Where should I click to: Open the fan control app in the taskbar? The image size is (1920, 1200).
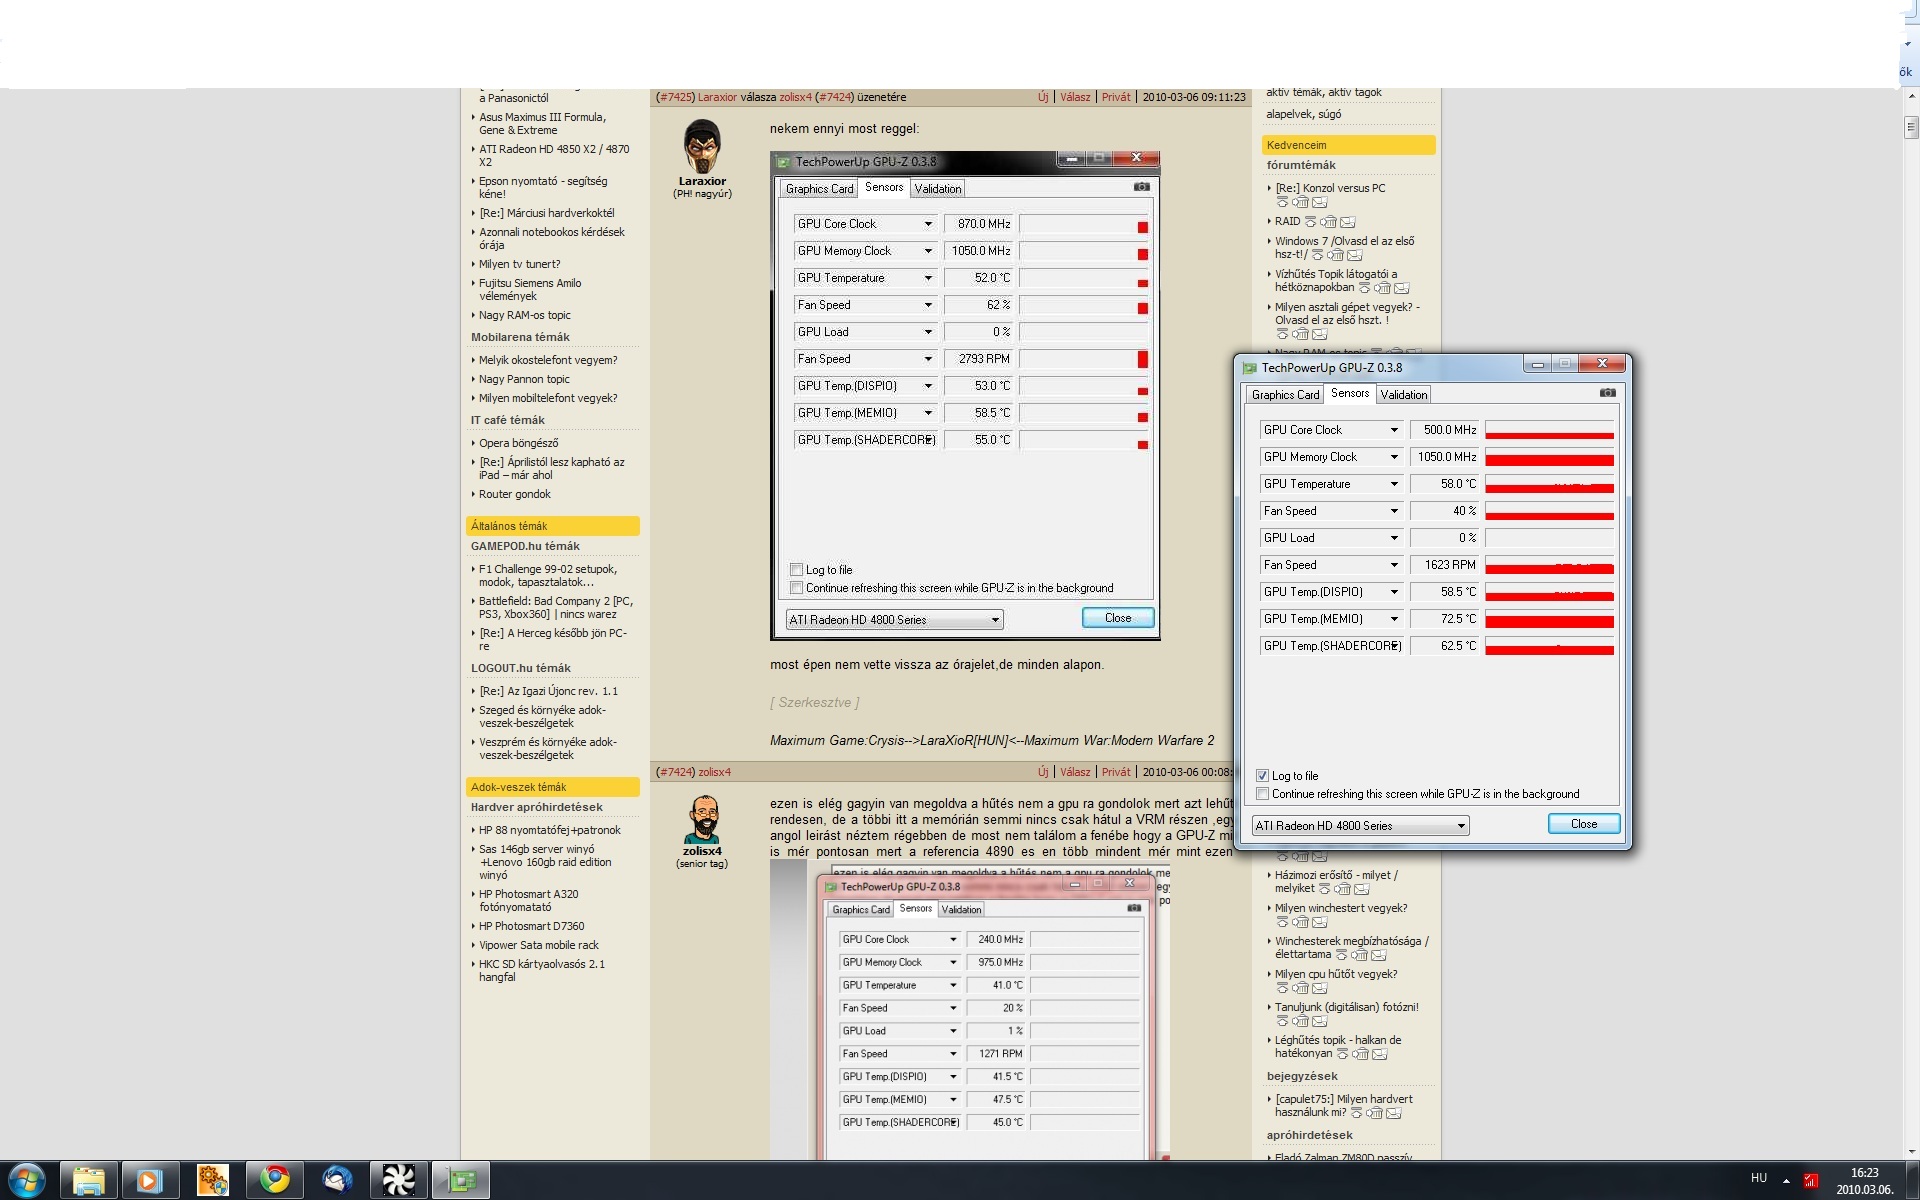click(399, 1180)
